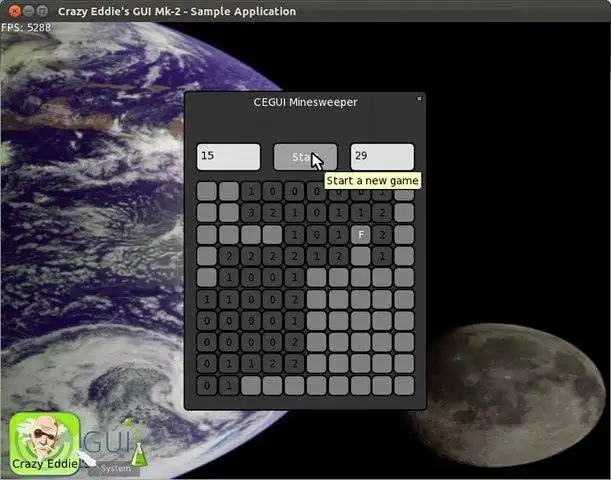Click the 2 cell directly right of the F flag
Viewport: 611px width, 480px height.
pos(382,235)
